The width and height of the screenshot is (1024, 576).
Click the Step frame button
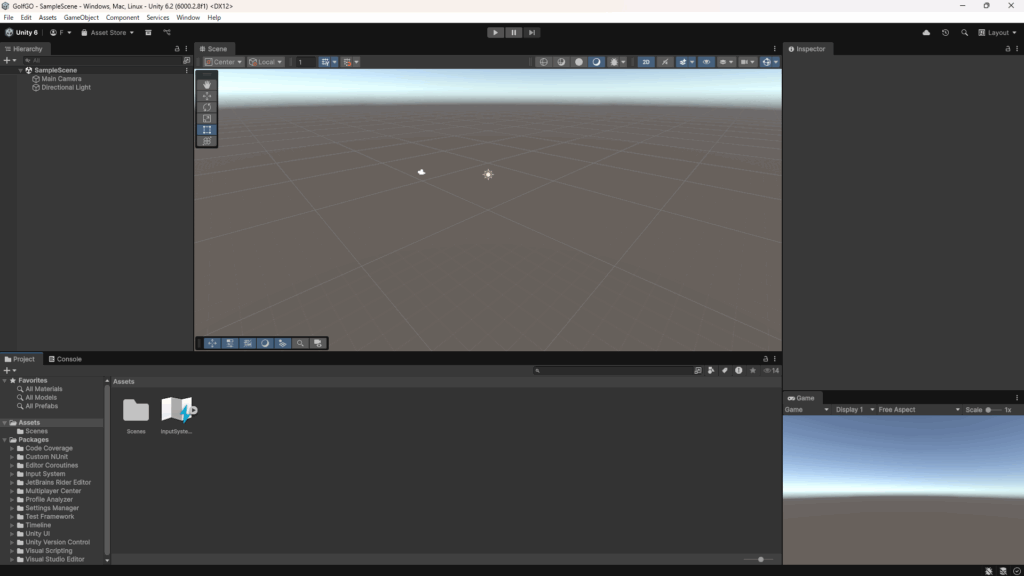click(532, 32)
